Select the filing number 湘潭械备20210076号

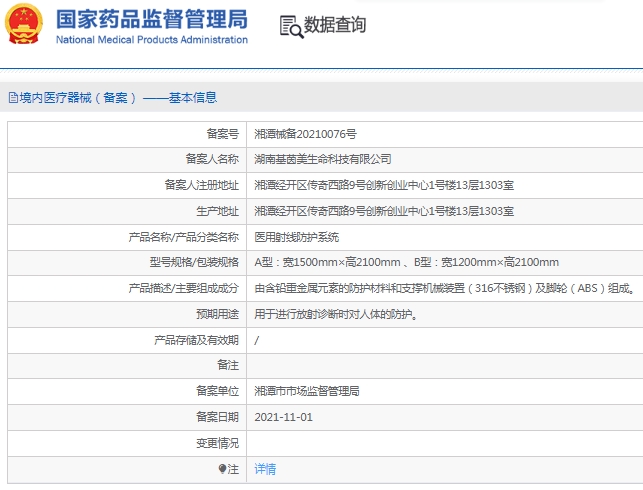click(x=305, y=134)
